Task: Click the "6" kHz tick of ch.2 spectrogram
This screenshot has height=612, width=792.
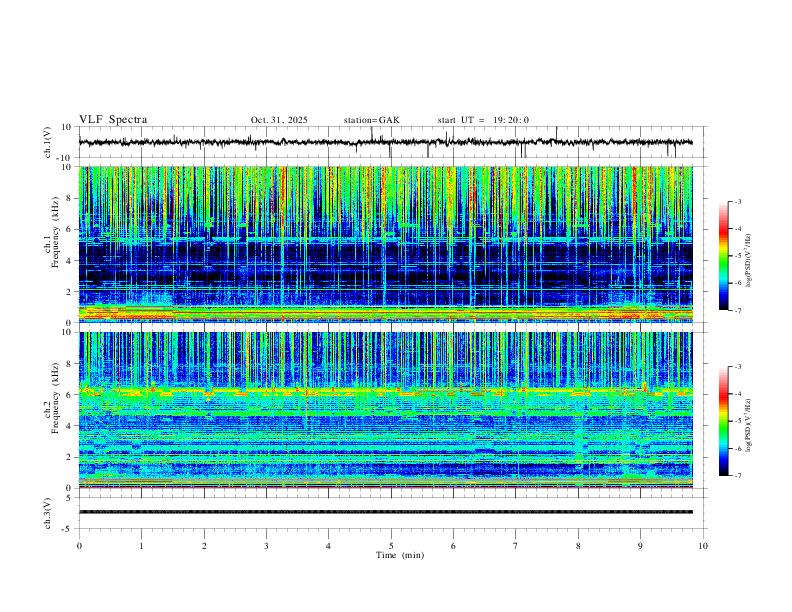Action: click(70, 395)
